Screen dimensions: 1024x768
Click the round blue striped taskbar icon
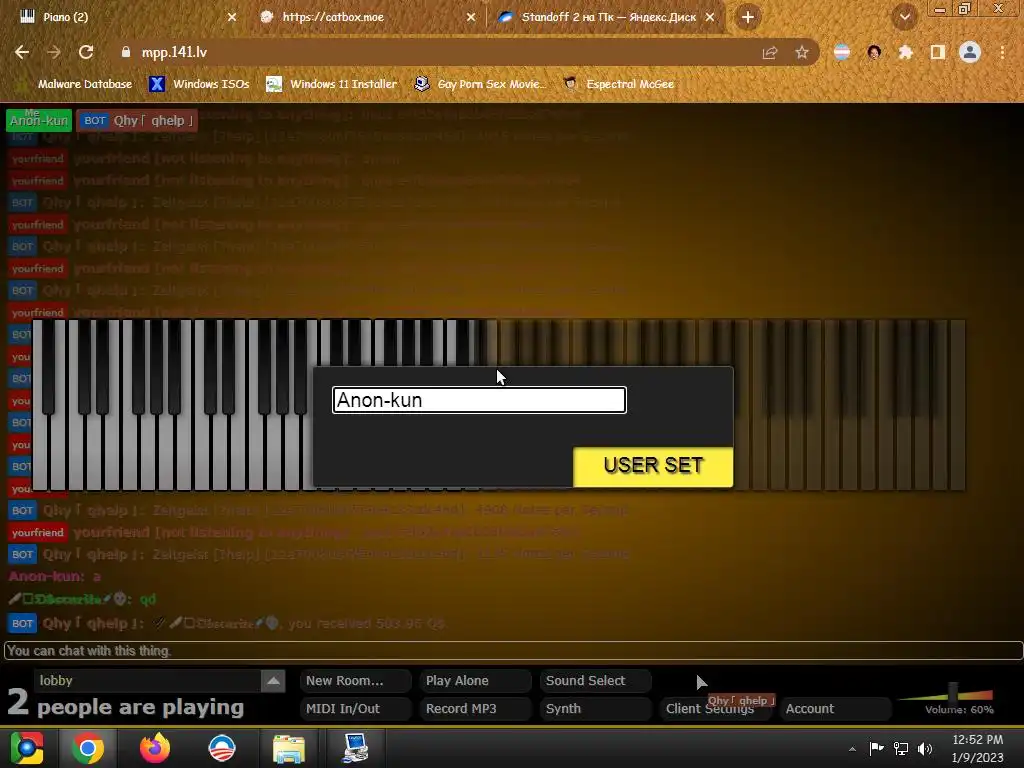[222, 748]
